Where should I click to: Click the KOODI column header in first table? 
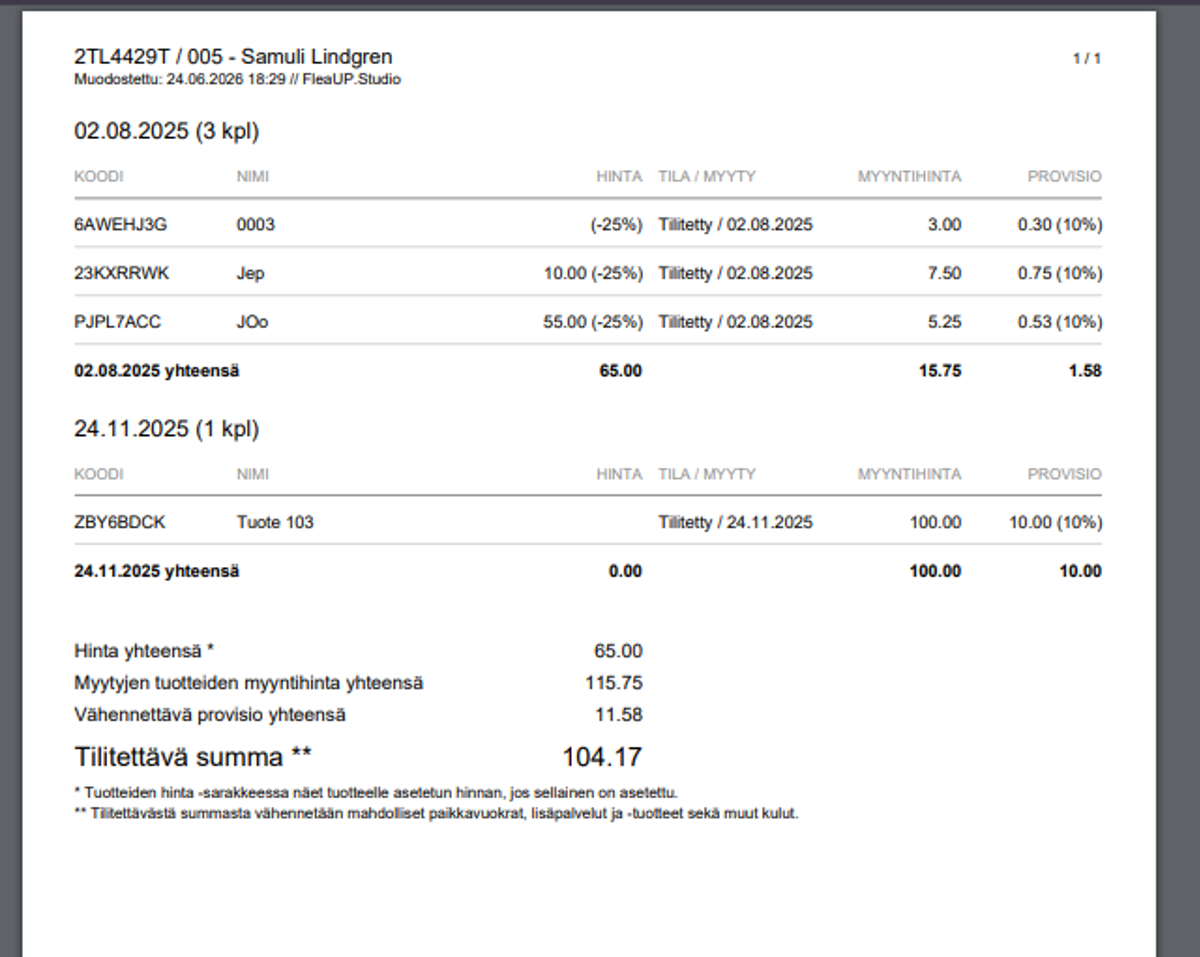click(99, 176)
